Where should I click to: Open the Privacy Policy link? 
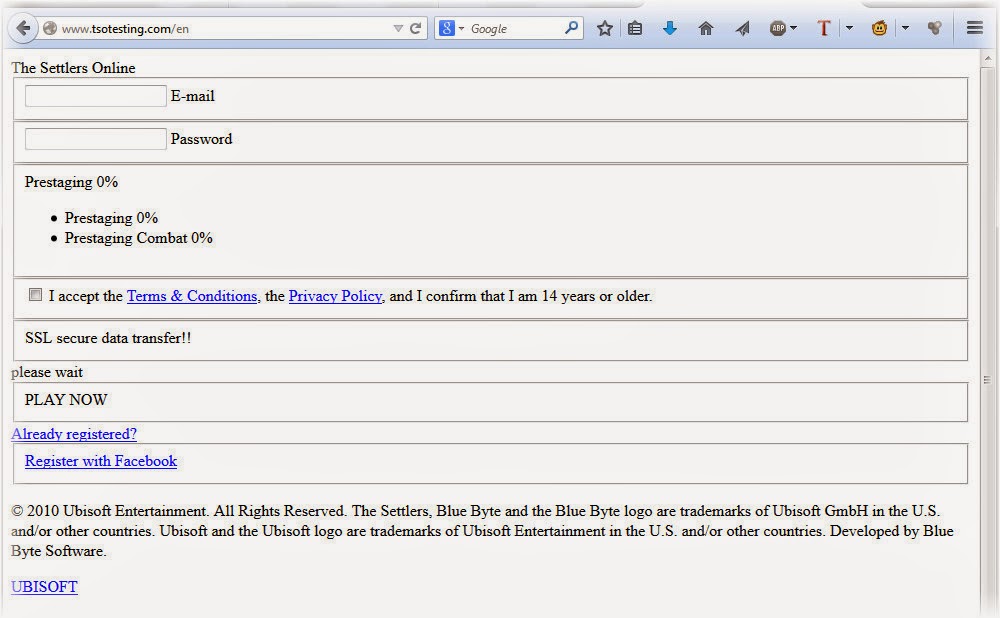click(x=335, y=296)
